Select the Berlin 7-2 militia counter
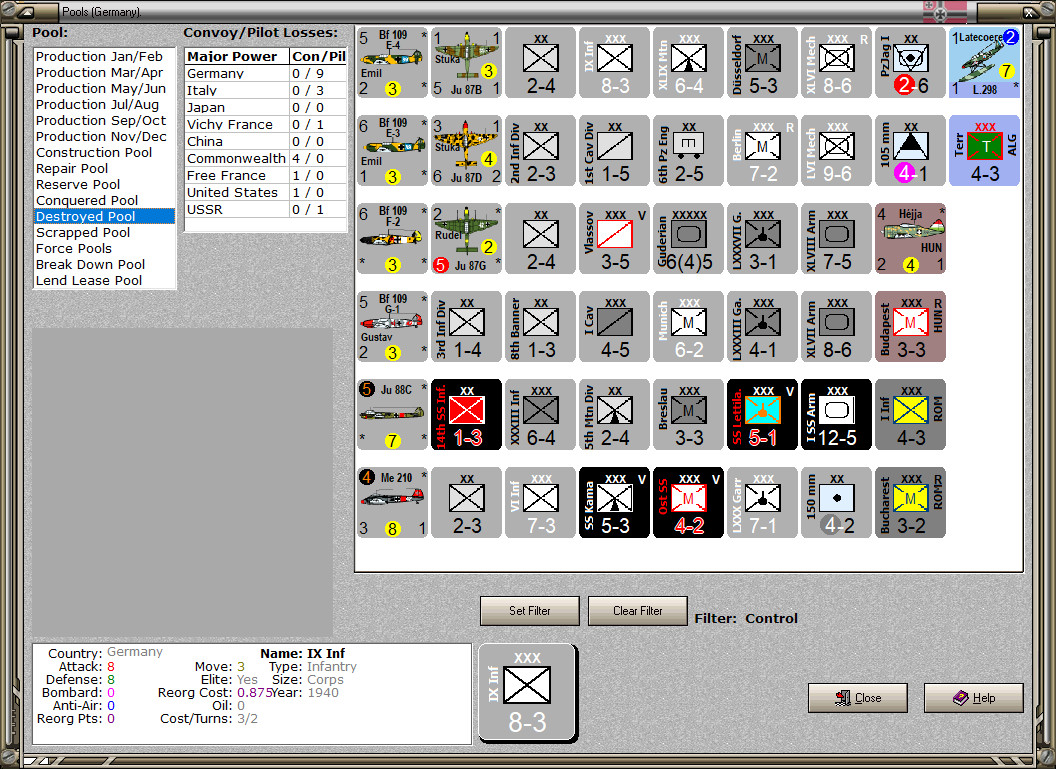The image size is (1056, 769). [762, 151]
